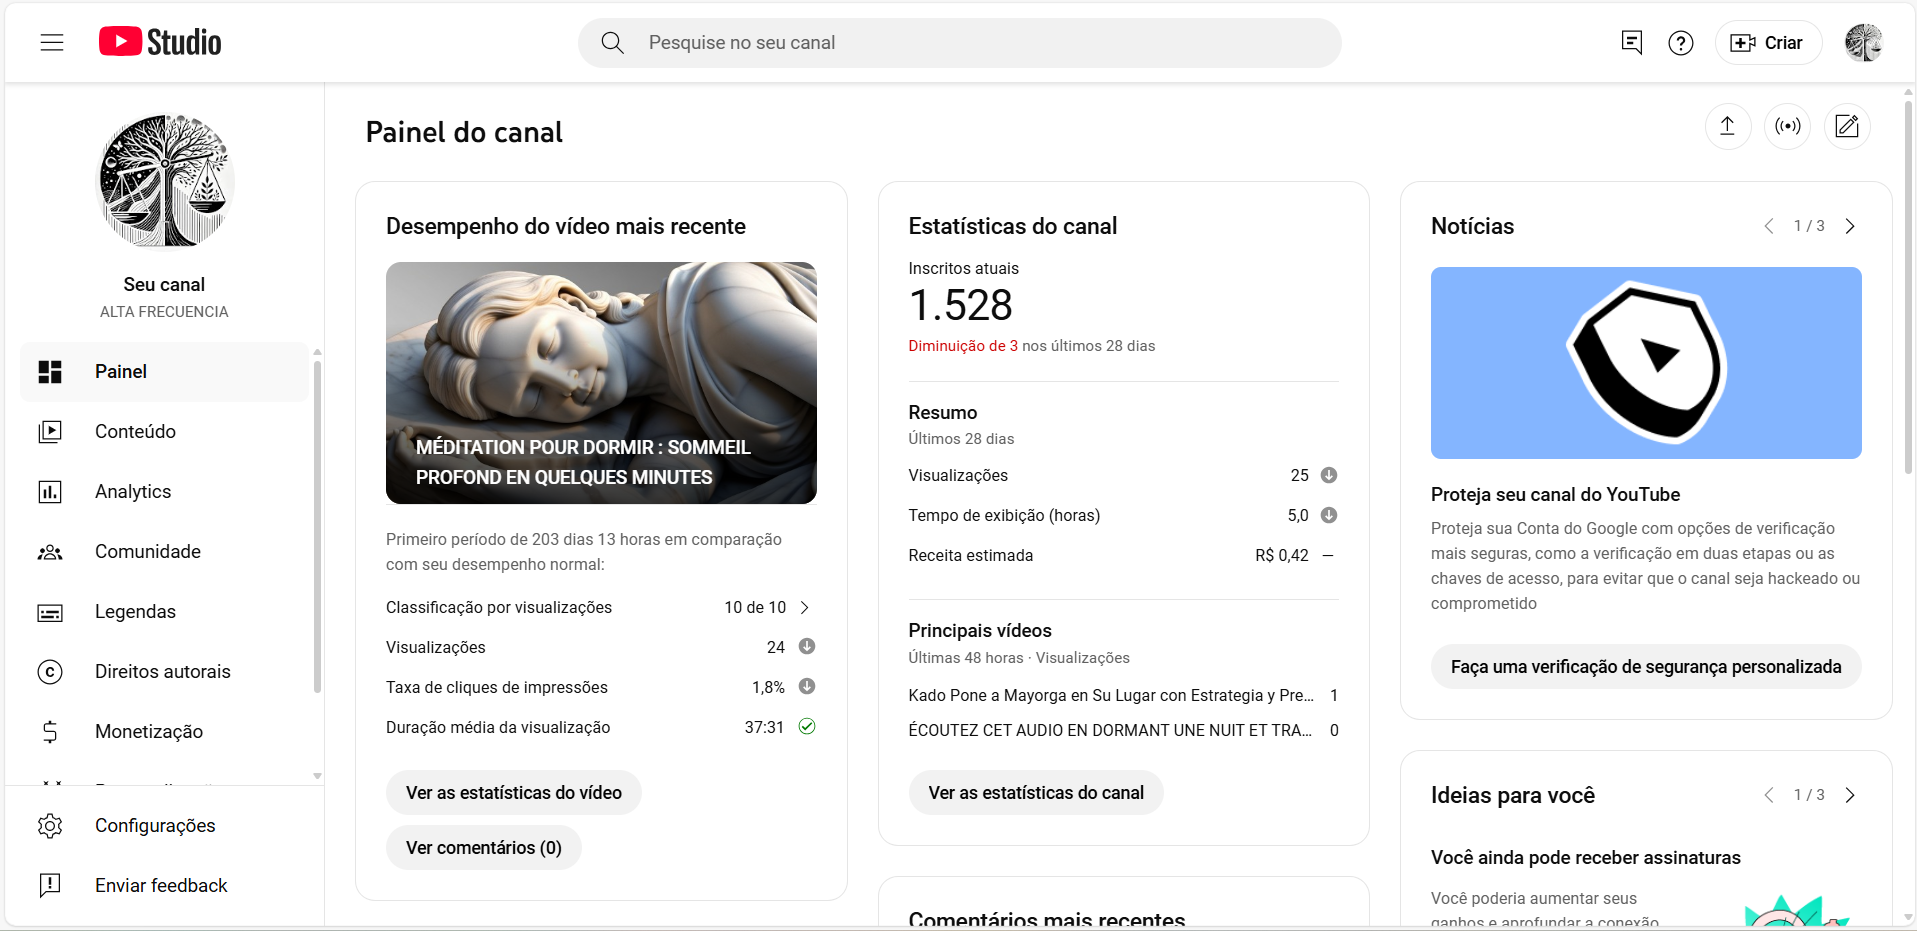Open the help question mark icon
This screenshot has width=1917, height=931.
[1681, 43]
